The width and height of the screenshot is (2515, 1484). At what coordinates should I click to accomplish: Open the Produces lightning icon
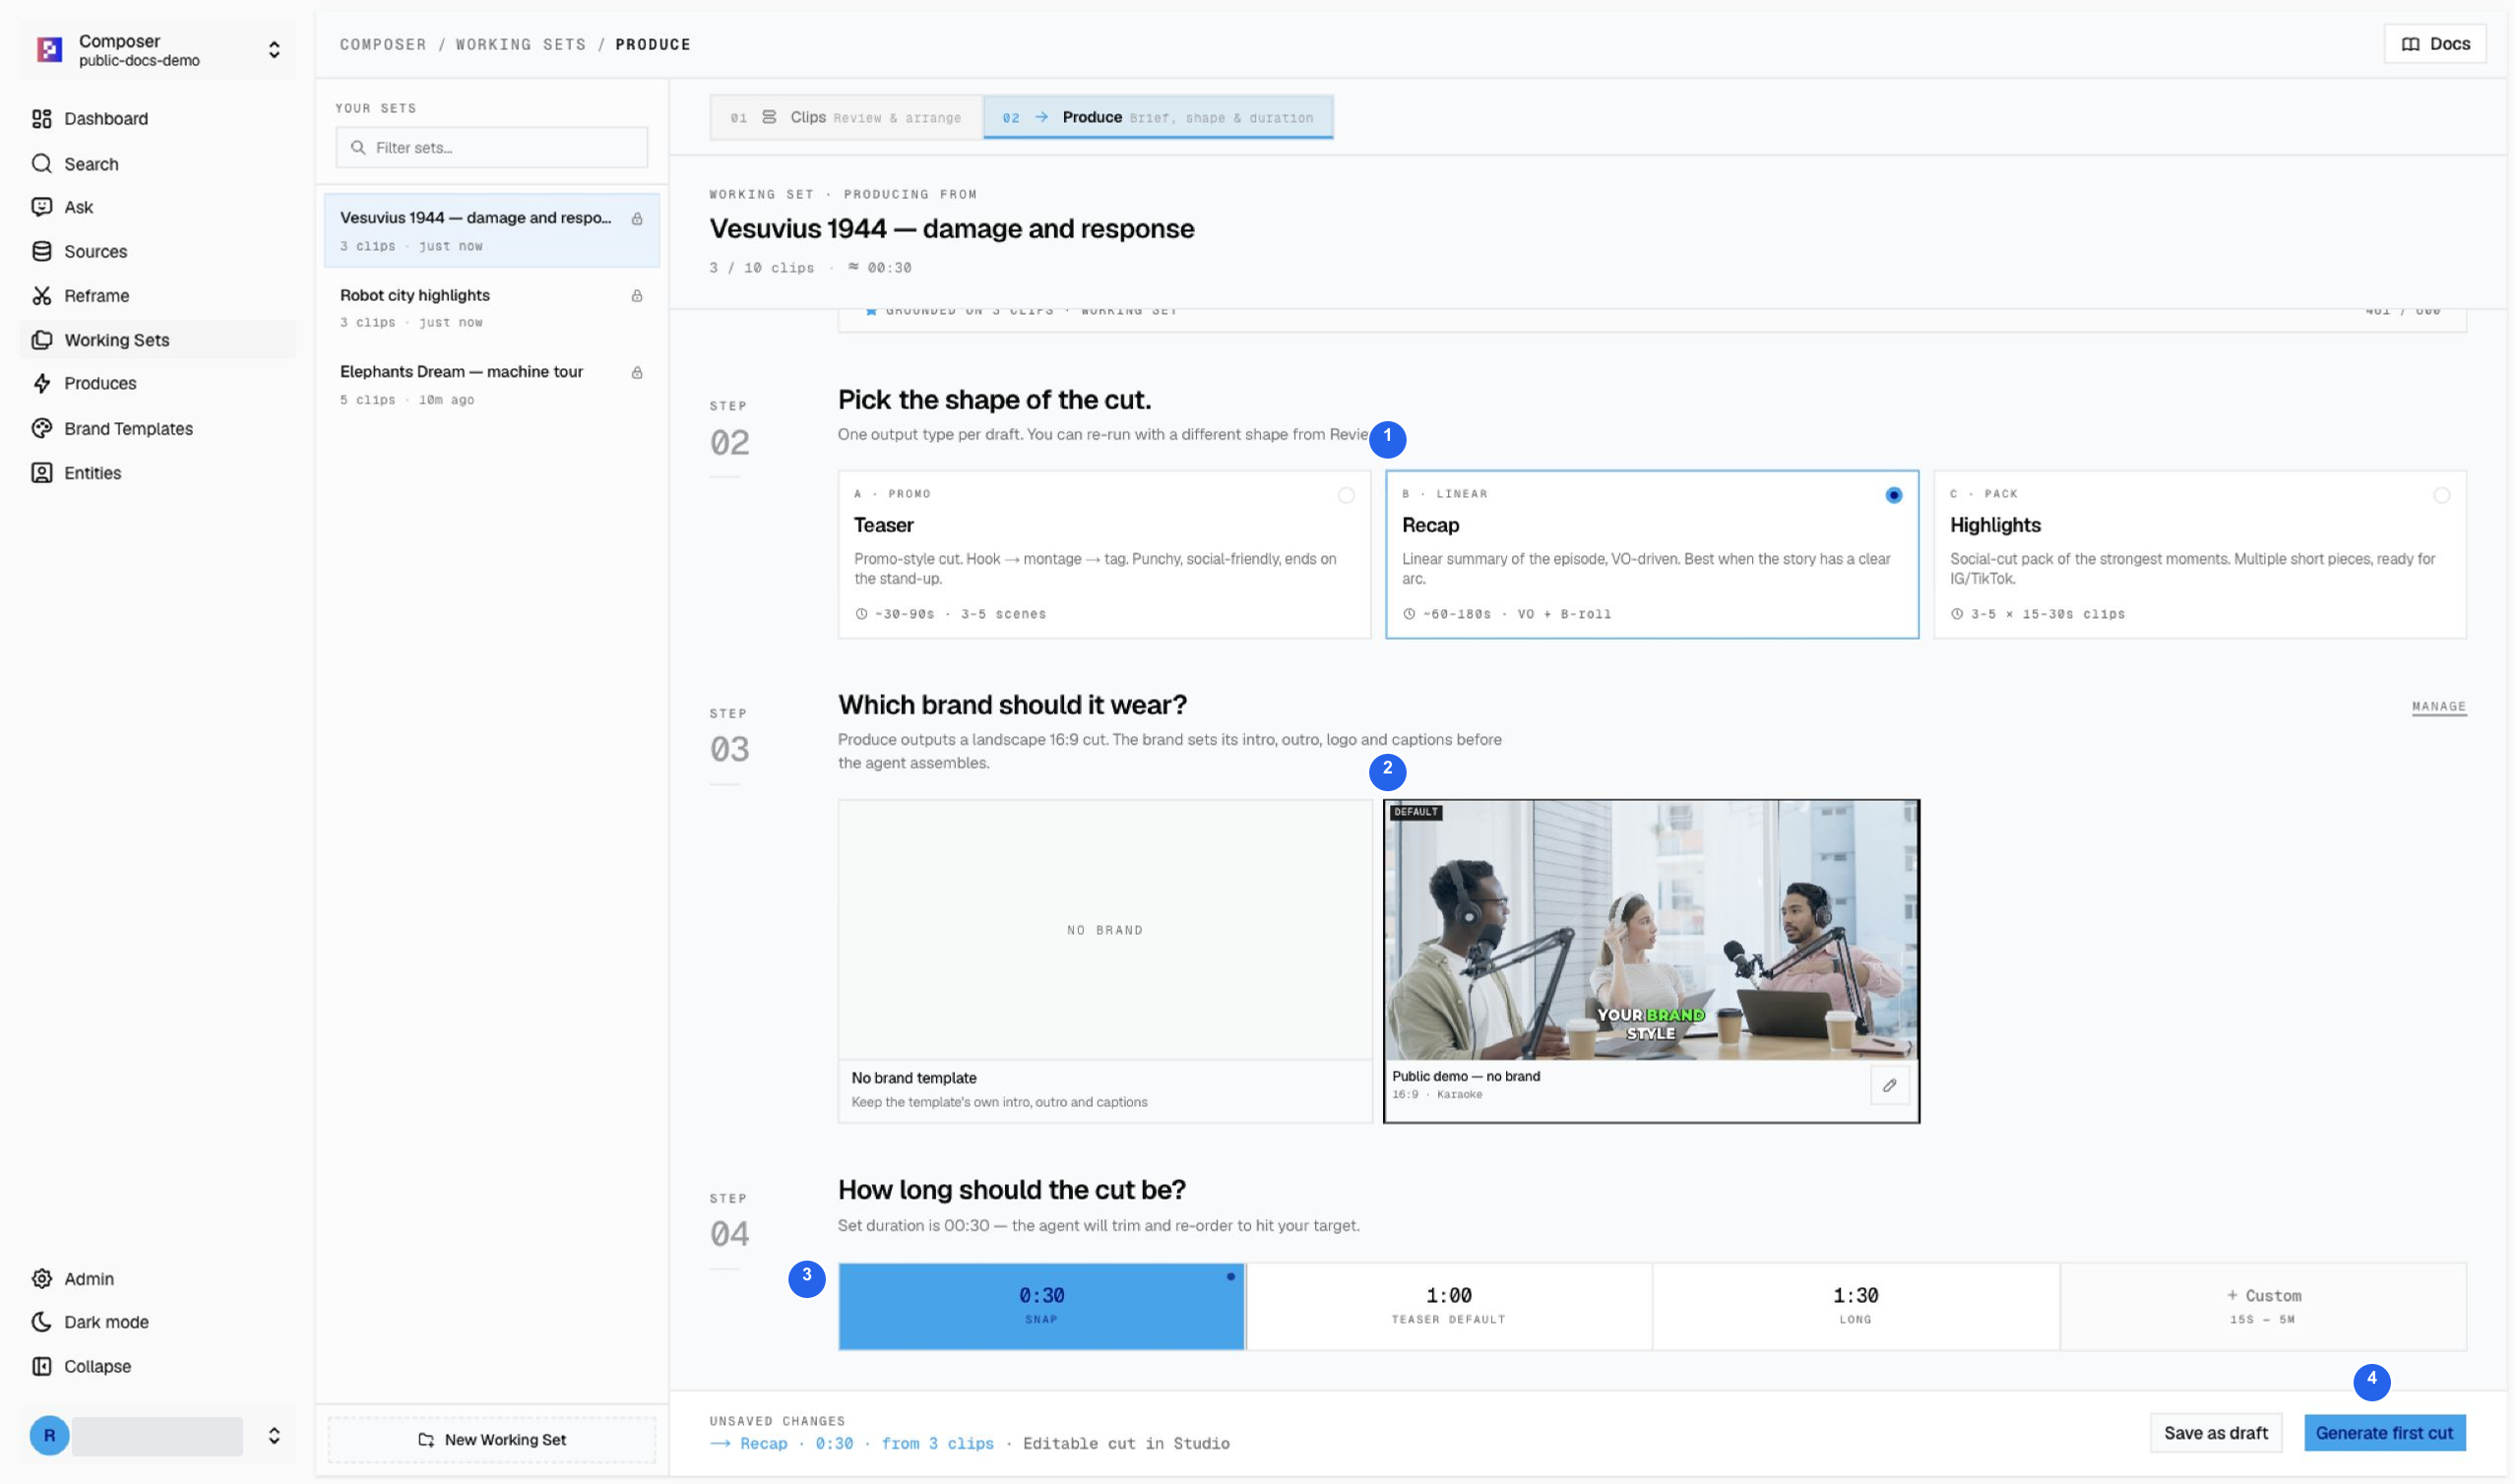pyautogui.click(x=41, y=383)
